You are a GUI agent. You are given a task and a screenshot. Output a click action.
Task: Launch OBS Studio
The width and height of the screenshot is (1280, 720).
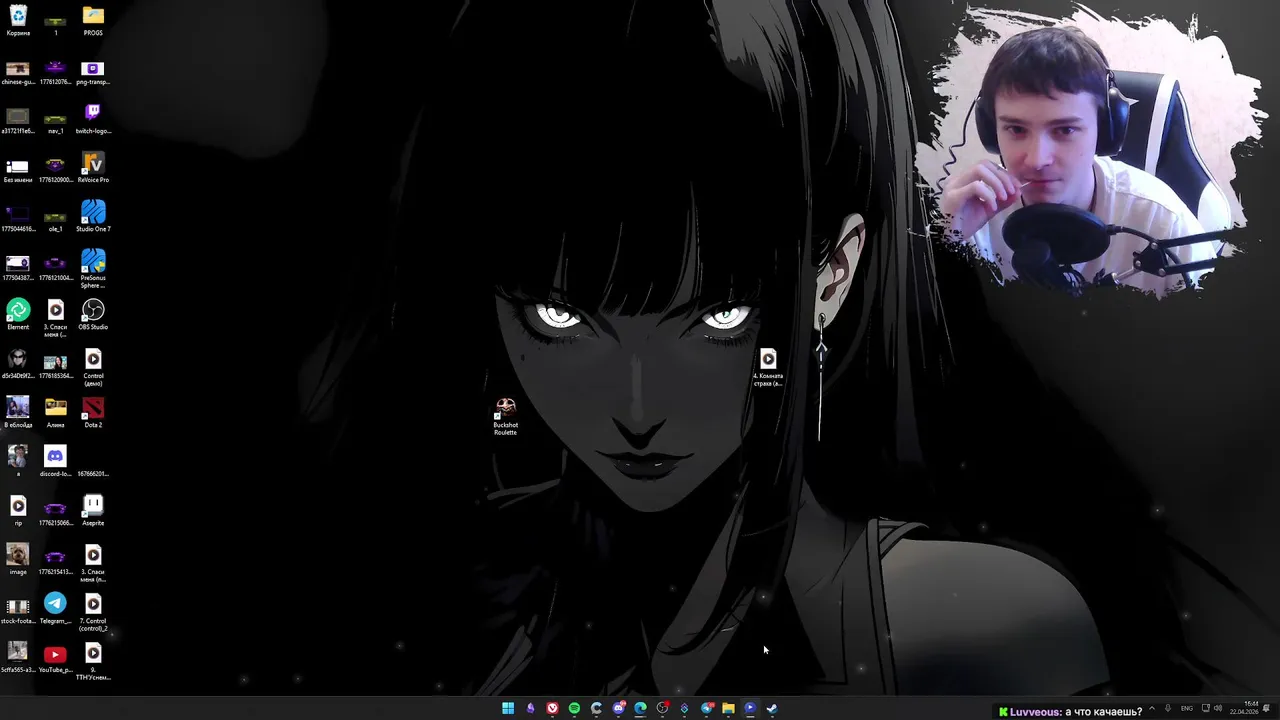[93, 315]
